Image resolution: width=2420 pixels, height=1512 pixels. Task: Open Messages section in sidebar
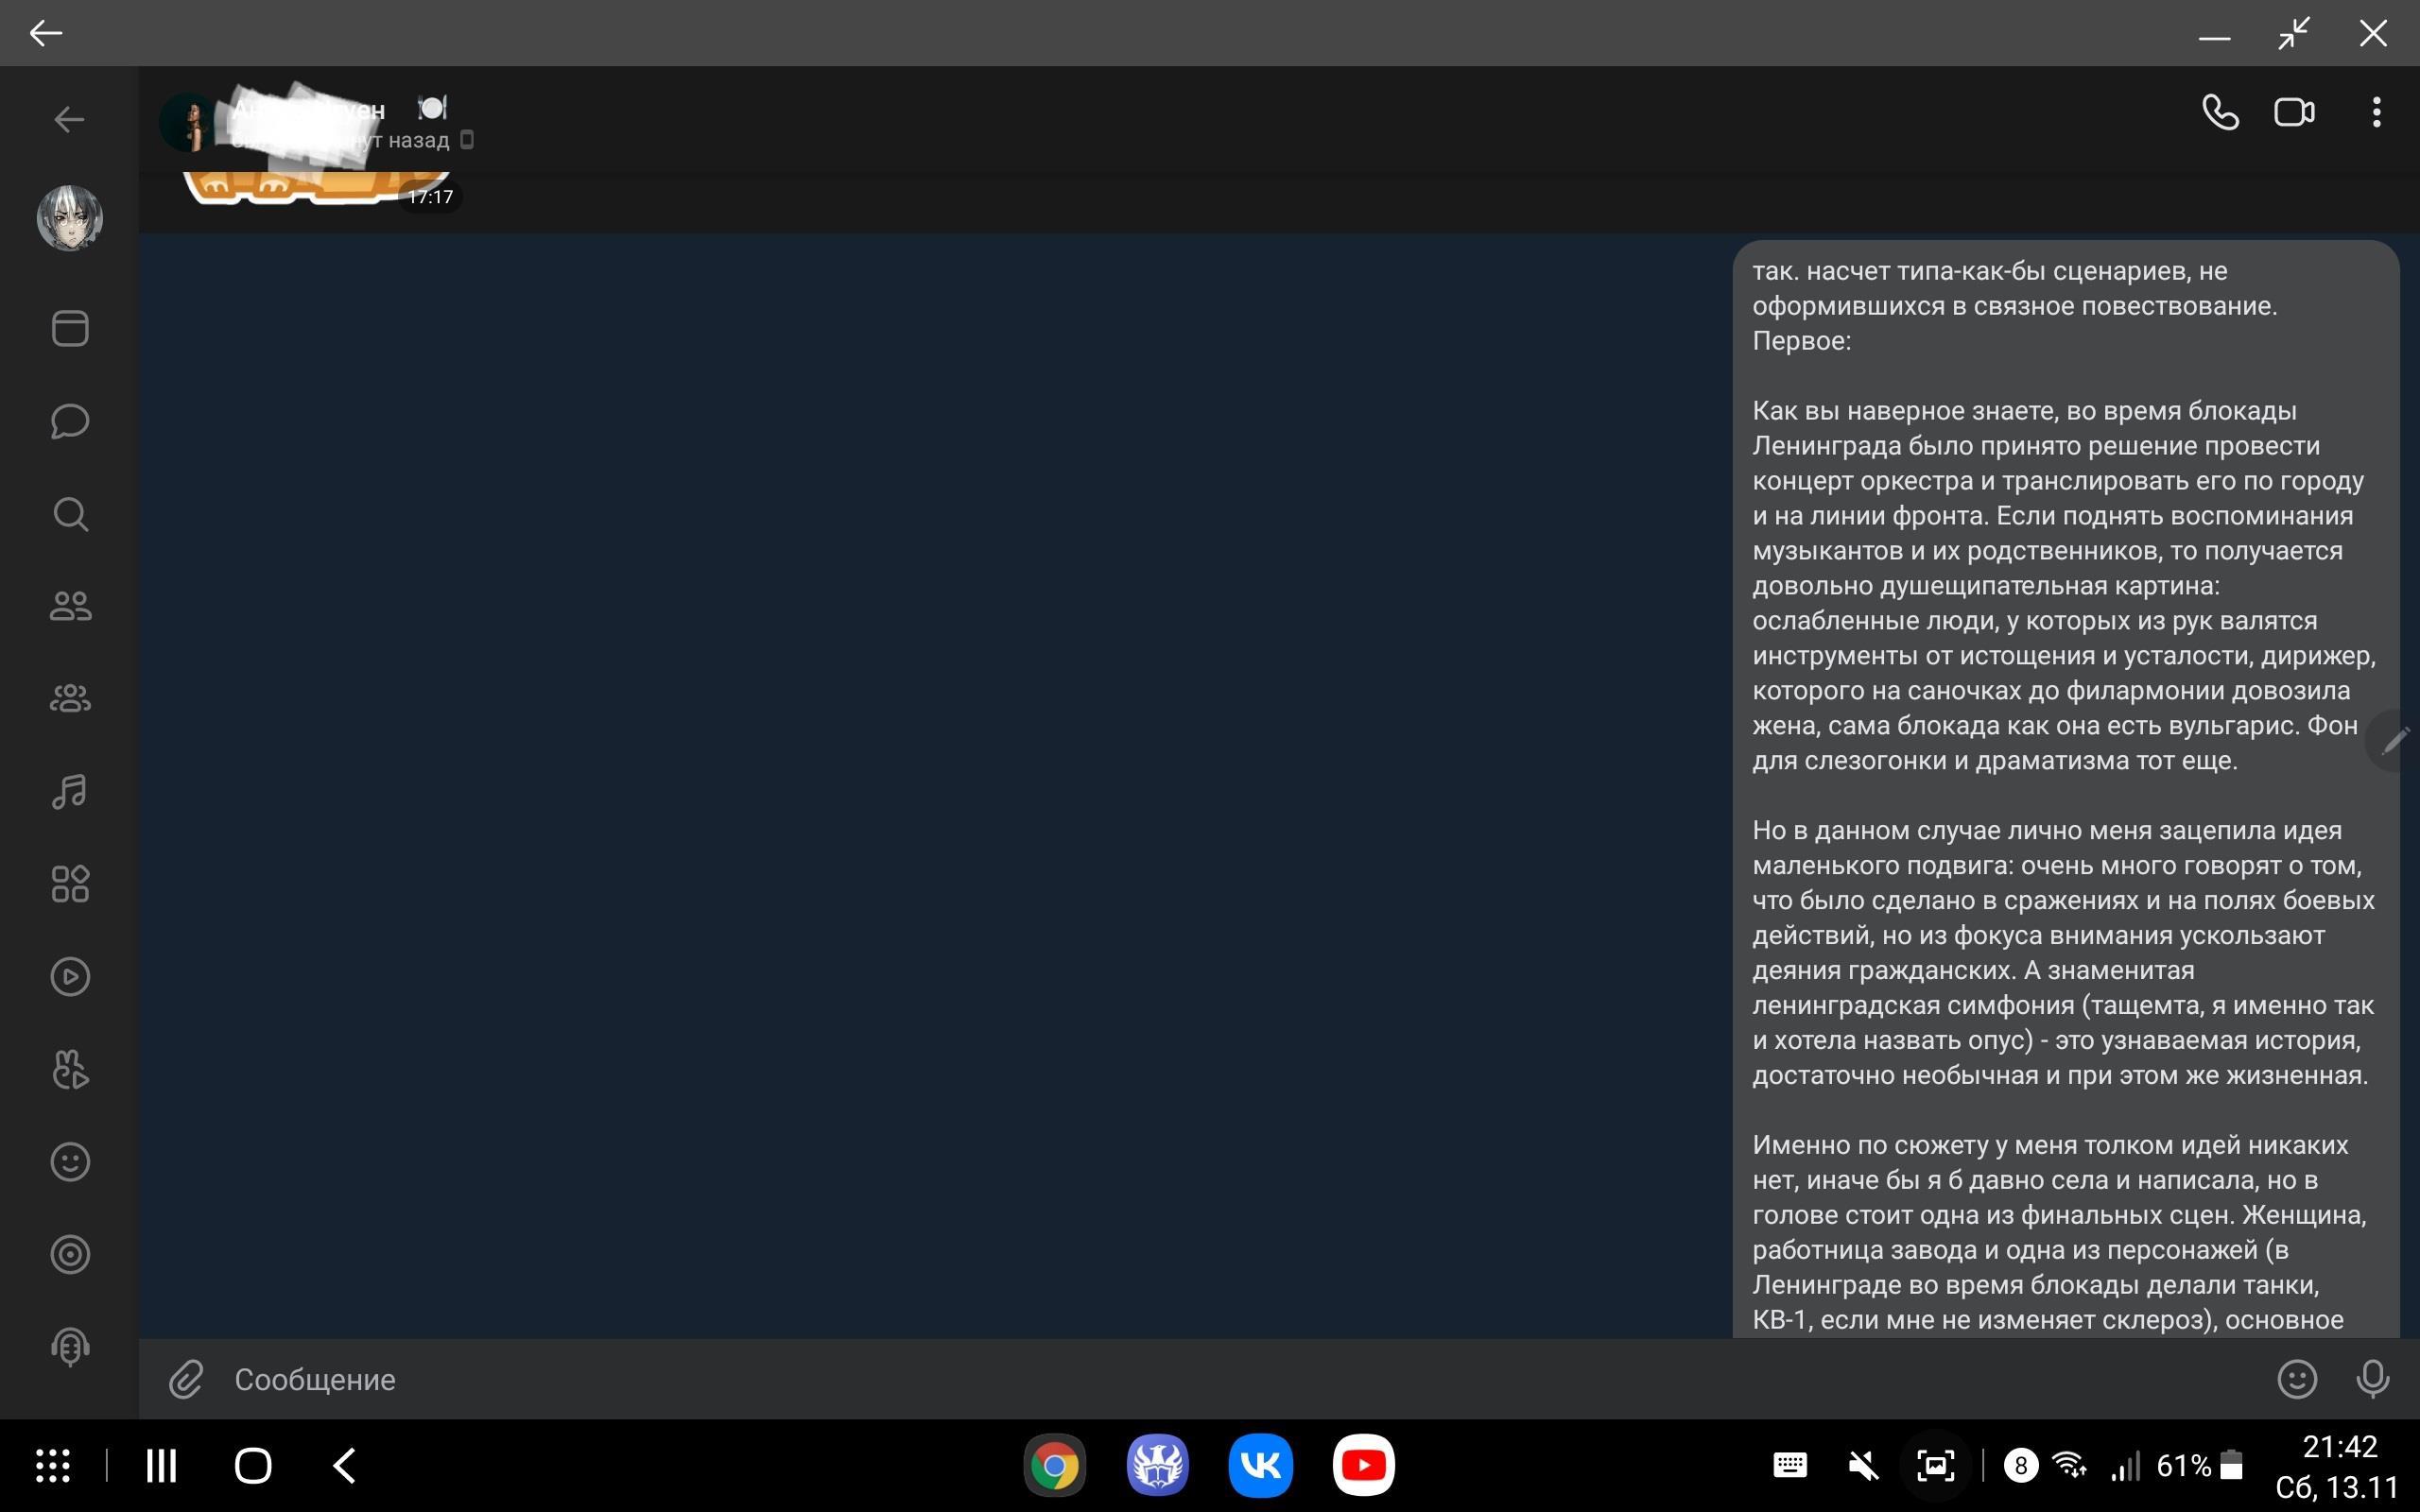[x=70, y=422]
